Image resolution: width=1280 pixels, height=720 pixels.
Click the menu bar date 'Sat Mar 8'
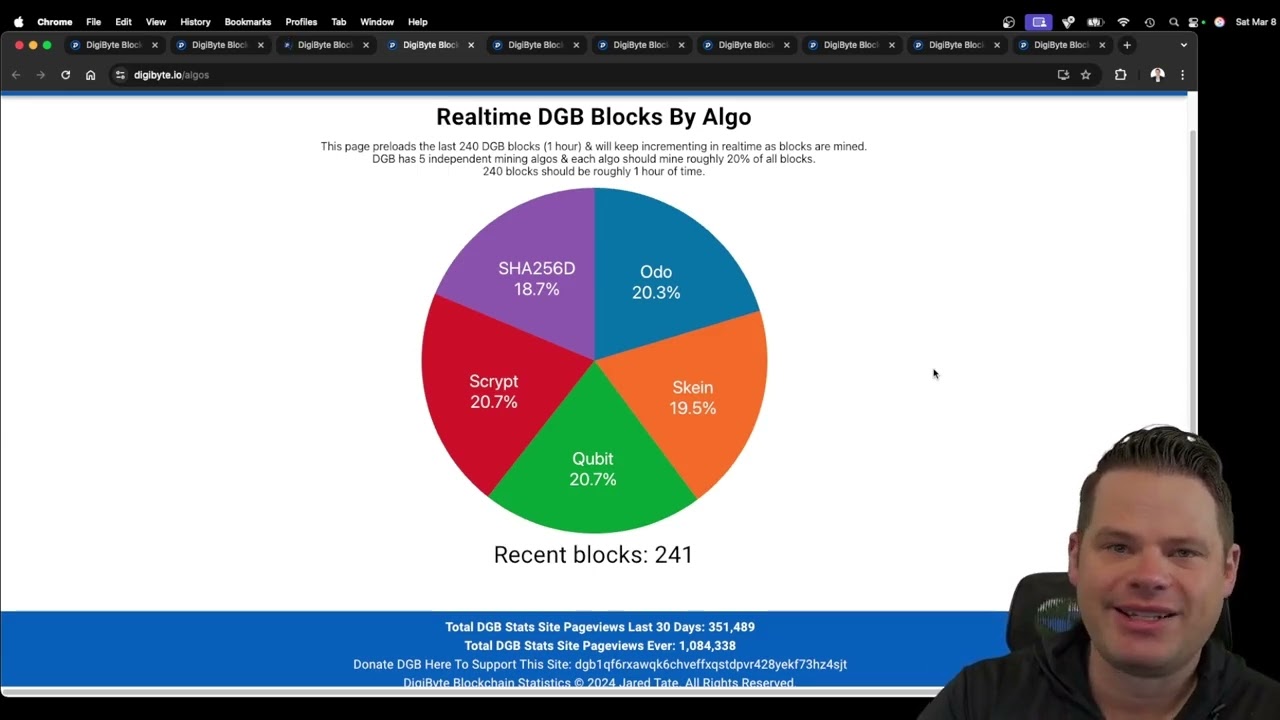(x=1255, y=22)
